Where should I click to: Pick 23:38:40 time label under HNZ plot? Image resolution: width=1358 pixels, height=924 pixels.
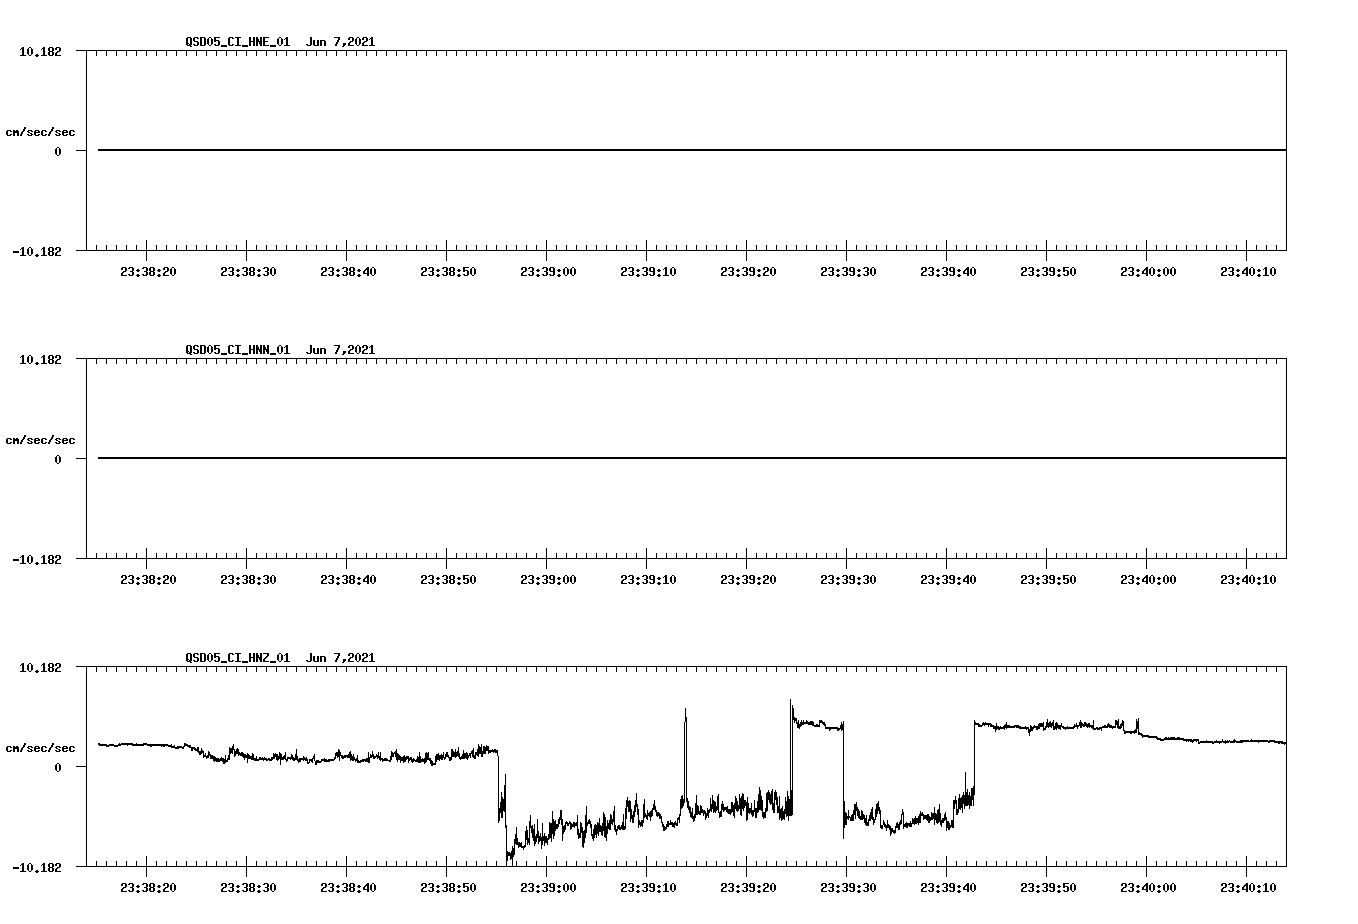click(x=348, y=888)
